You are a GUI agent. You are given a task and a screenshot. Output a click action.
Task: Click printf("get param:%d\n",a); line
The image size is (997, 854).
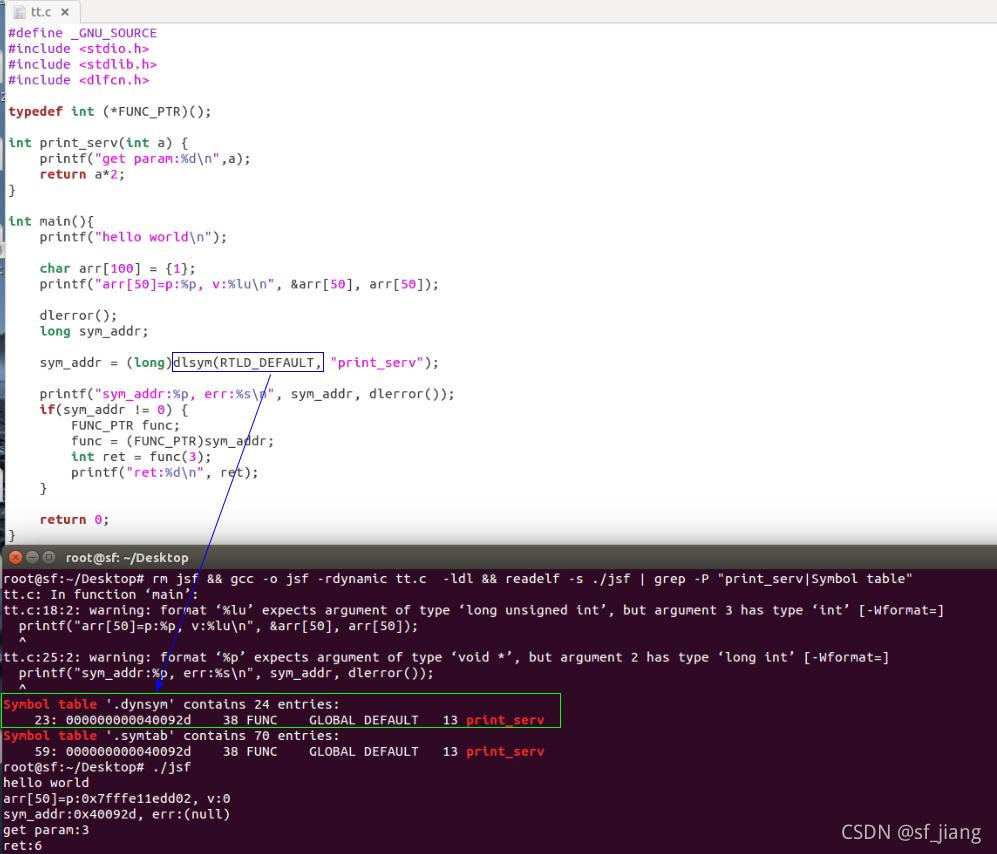(145, 159)
